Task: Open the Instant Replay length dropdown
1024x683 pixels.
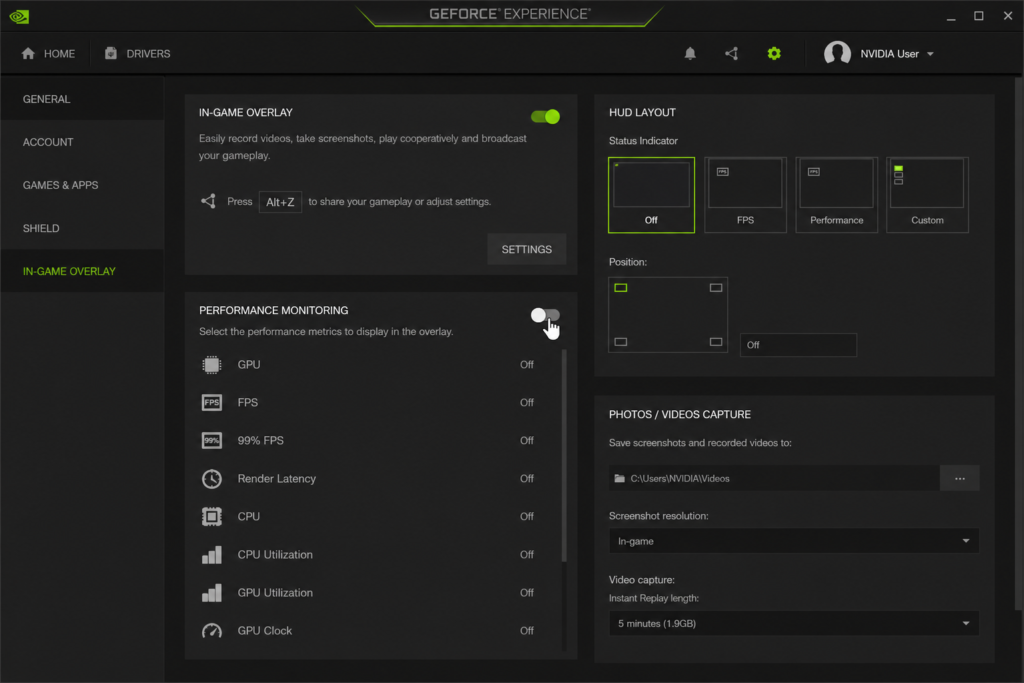Action: [793, 624]
